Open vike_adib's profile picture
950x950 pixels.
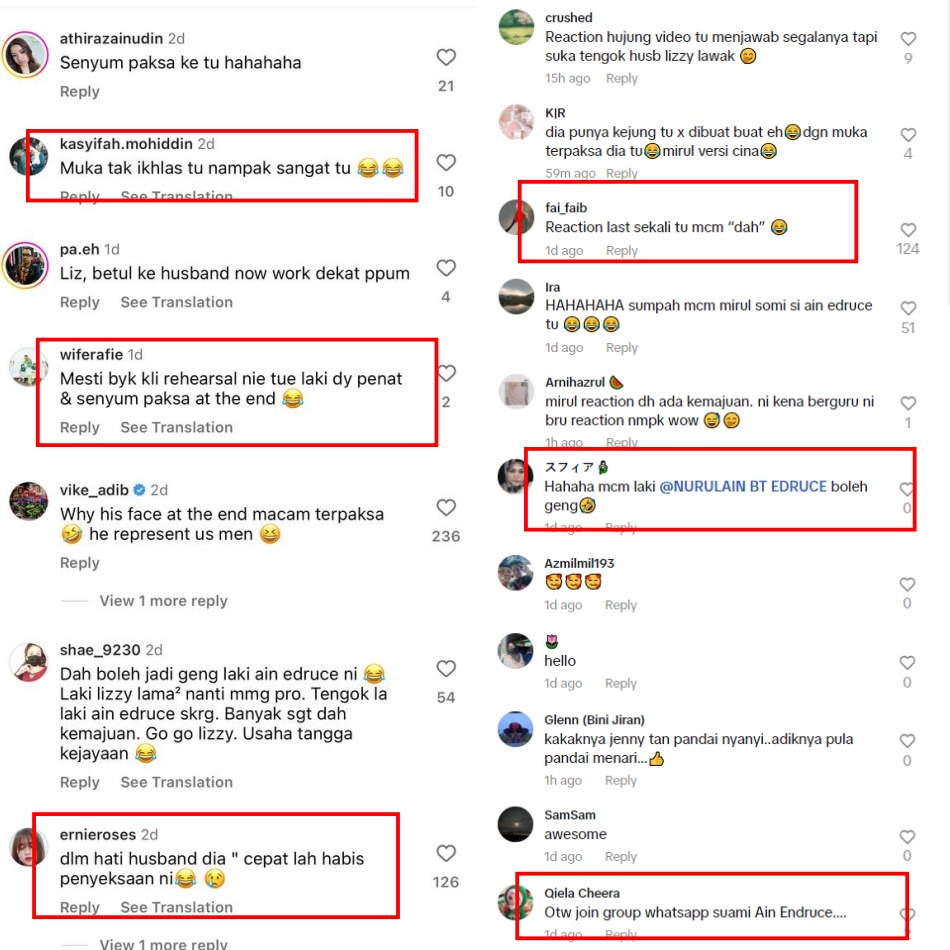click(x=28, y=501)
